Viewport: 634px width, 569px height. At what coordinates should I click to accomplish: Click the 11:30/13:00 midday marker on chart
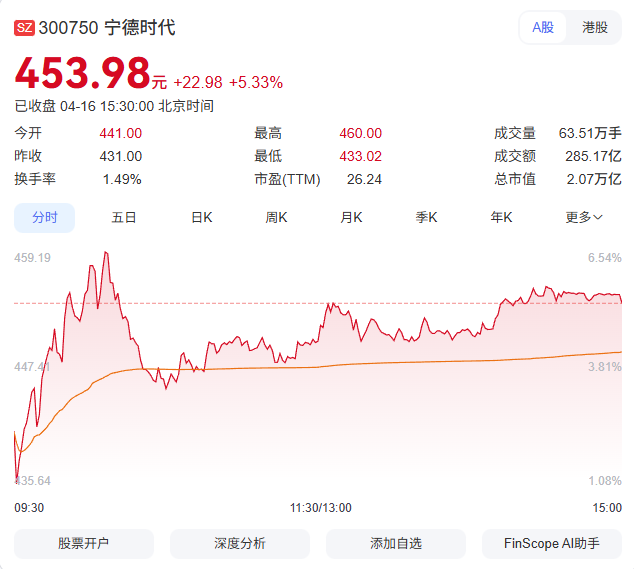point(321,507)
